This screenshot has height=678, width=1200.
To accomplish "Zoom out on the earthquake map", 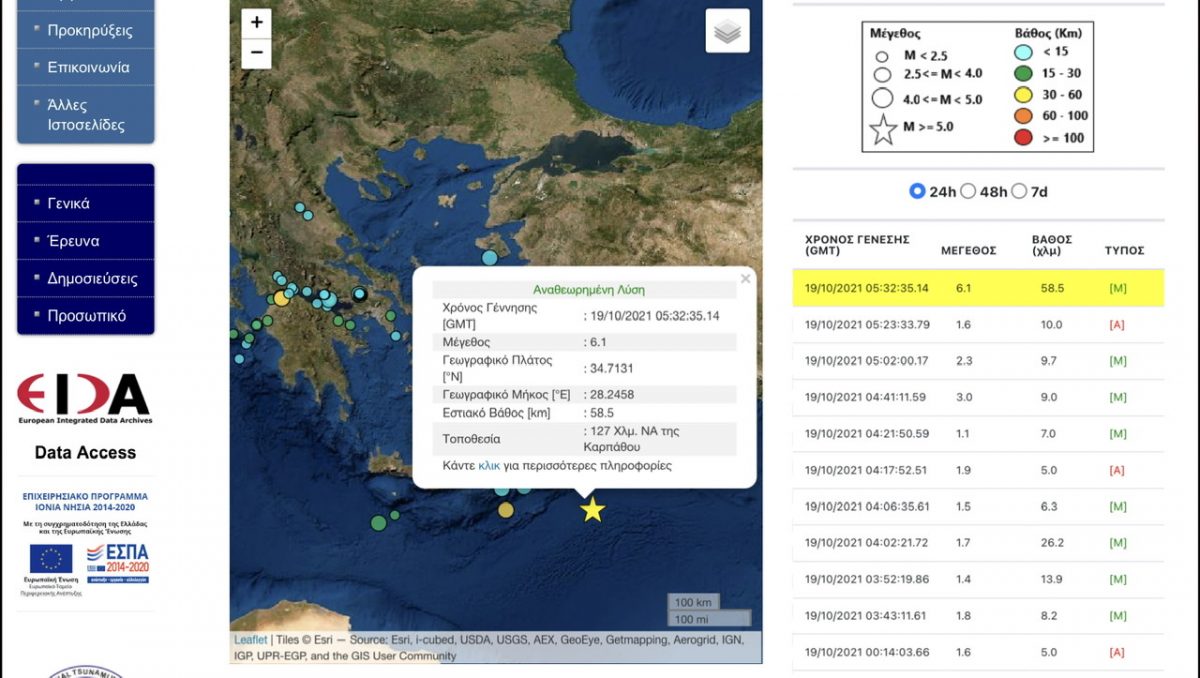I will pos(257,53).
